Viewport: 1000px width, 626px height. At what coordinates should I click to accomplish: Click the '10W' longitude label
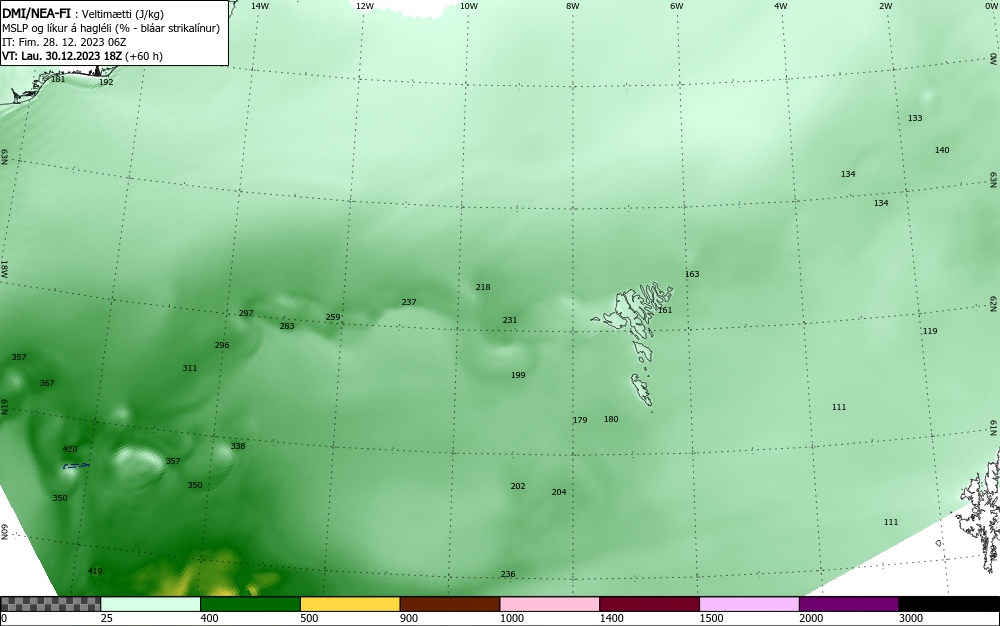pyautogui.click(x=469, y=6)
